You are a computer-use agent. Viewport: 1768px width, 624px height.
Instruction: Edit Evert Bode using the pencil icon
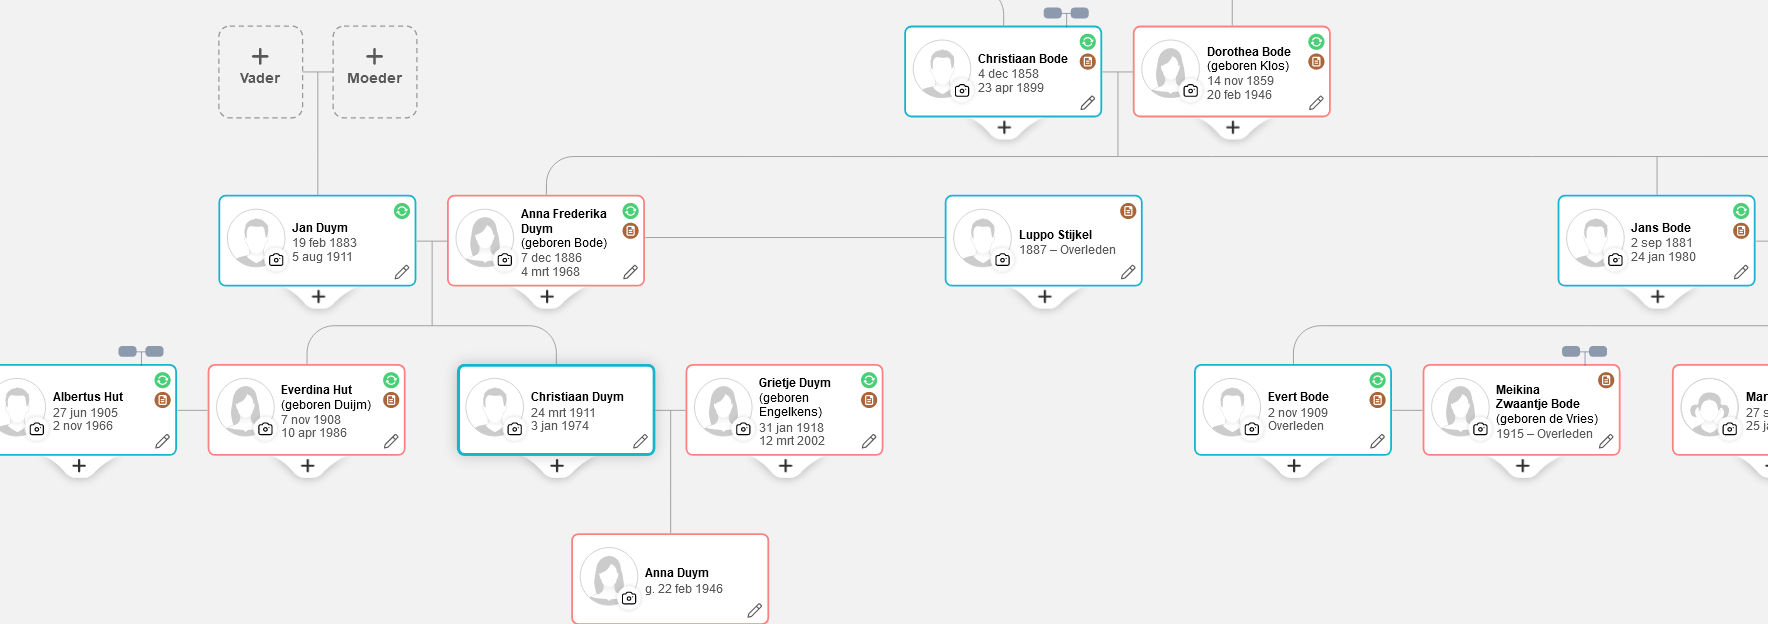pyautogui.click(x=1377, y=441)
